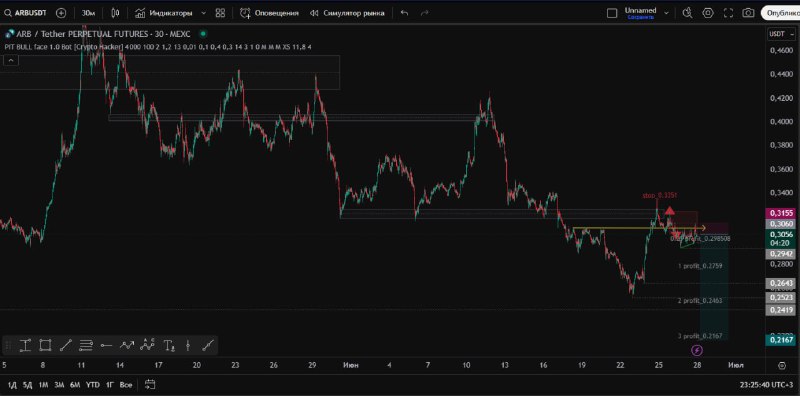Open indicator templates grid icon
This screenshot has height=396, width=800.
click(x=220, y=13)
